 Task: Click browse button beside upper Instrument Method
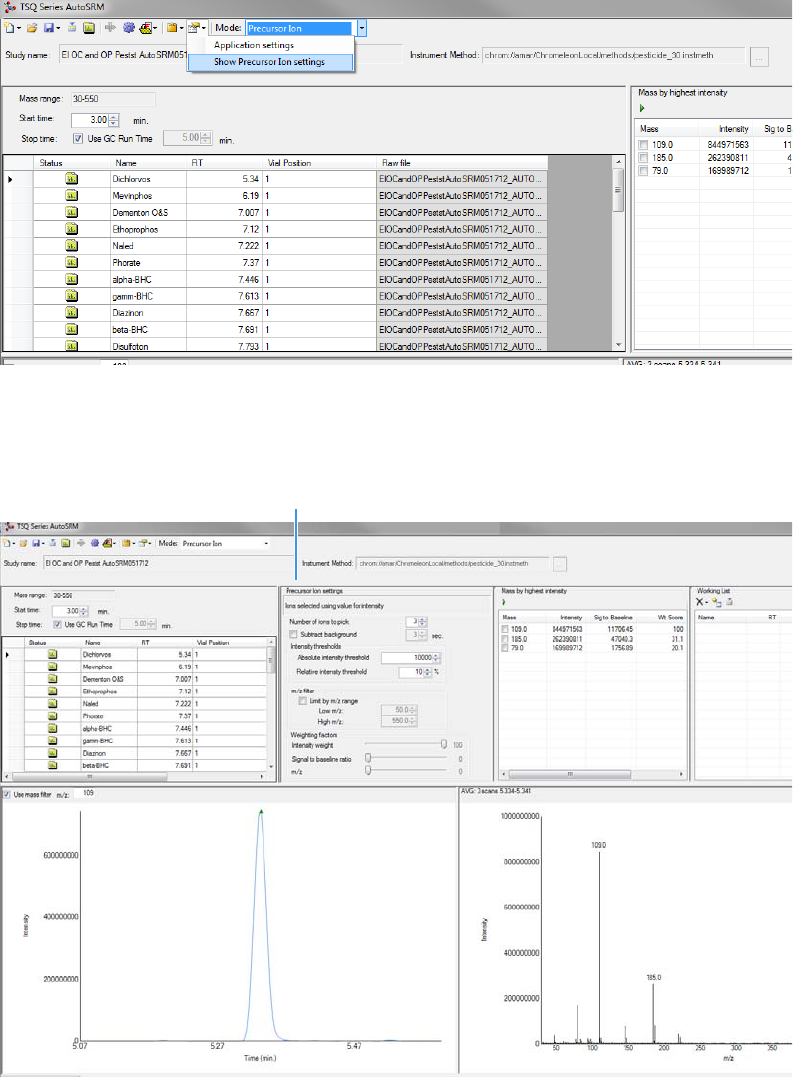pos(759,56)
